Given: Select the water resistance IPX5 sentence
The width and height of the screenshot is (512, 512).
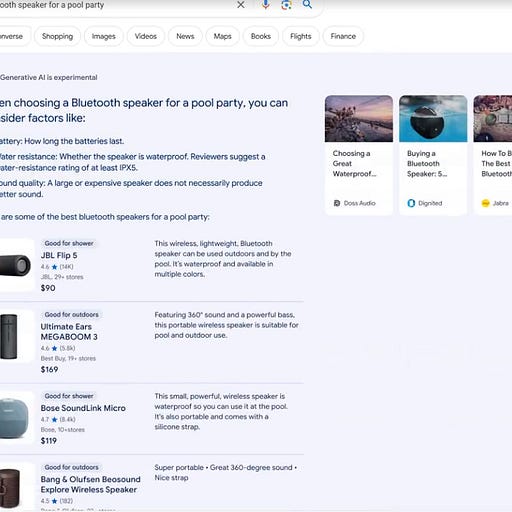Looking at the screenshot, I should (133, 162).
